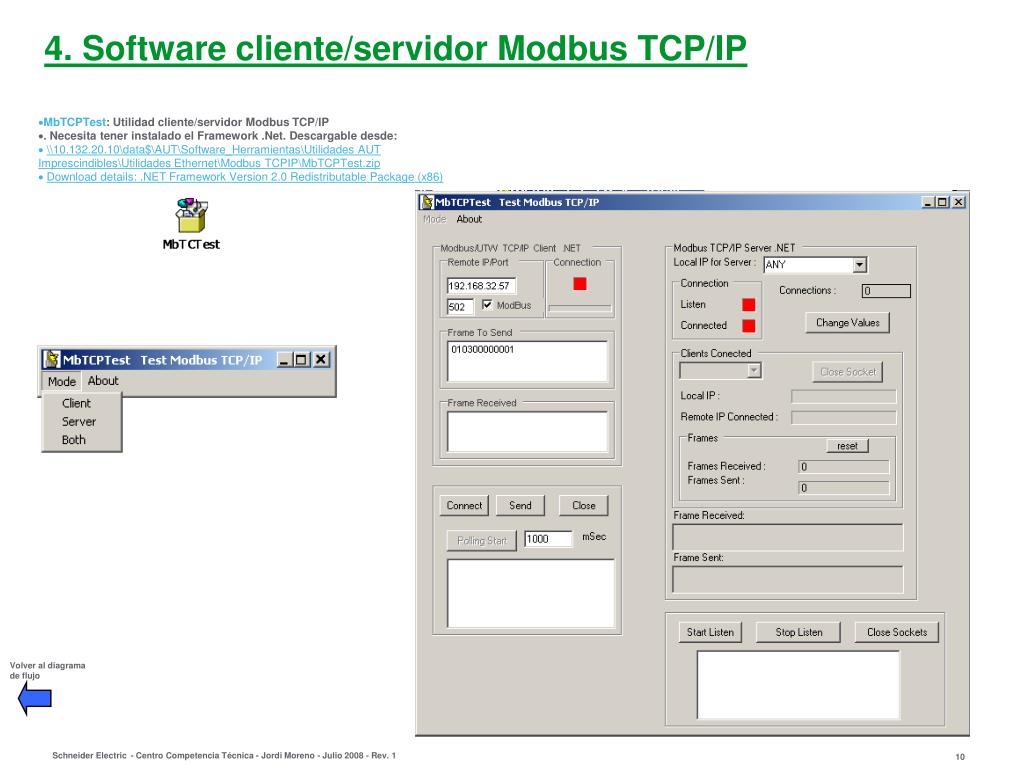Click the server Frame Received box

point(788,537)
